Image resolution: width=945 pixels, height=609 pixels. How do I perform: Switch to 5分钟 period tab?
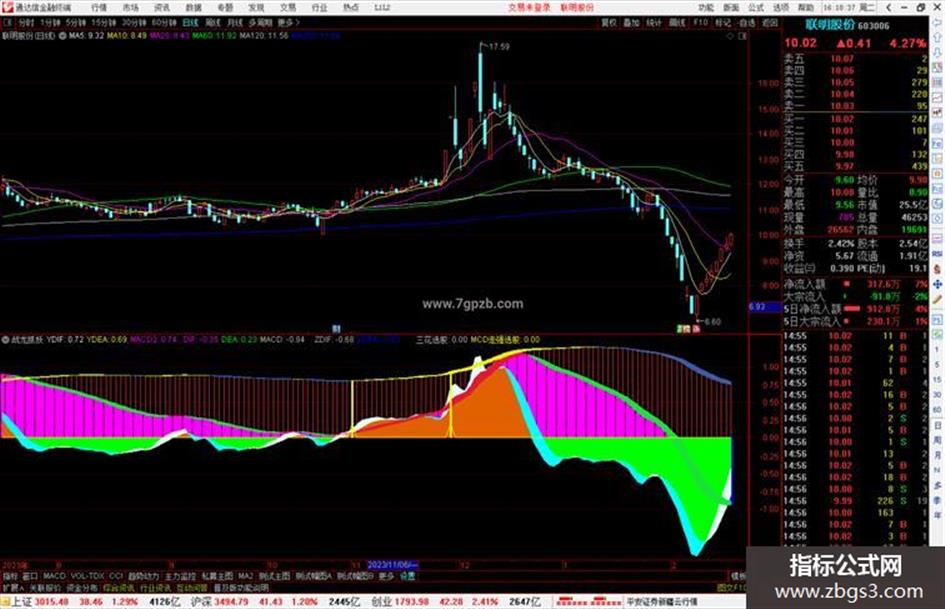pyautogui.click(x=76, y=22)
